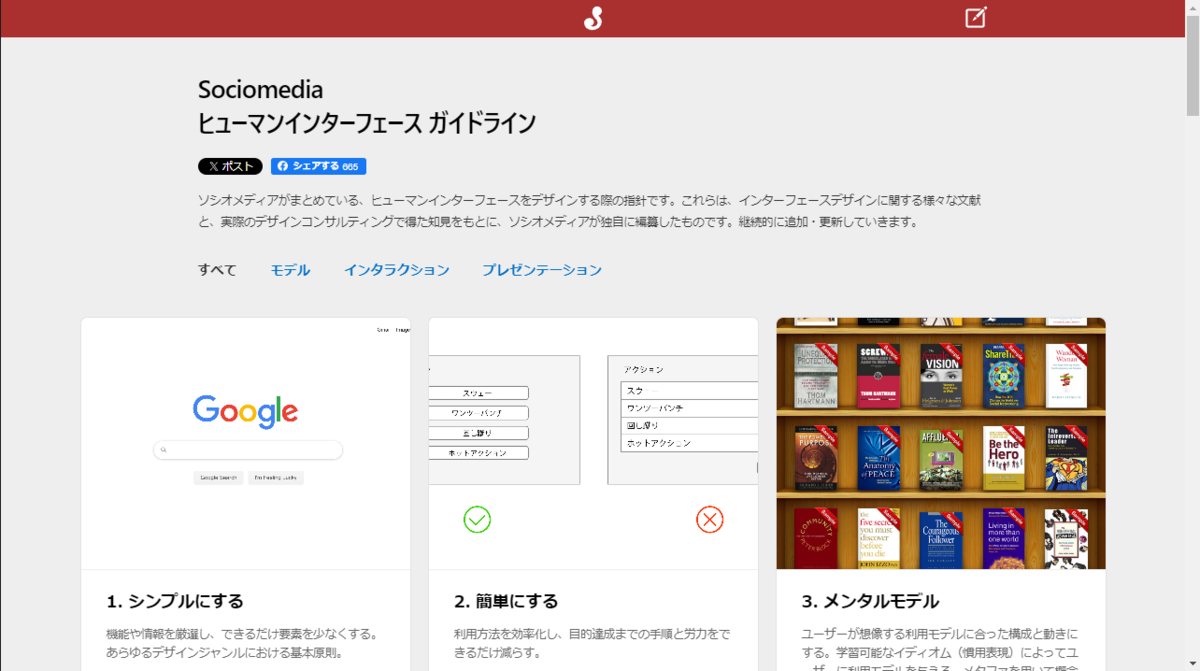Image resolution: width=1200 pixels, height=671 pixels.
Task: Select the すべて filter tab
Action: [x=217, y=270]
